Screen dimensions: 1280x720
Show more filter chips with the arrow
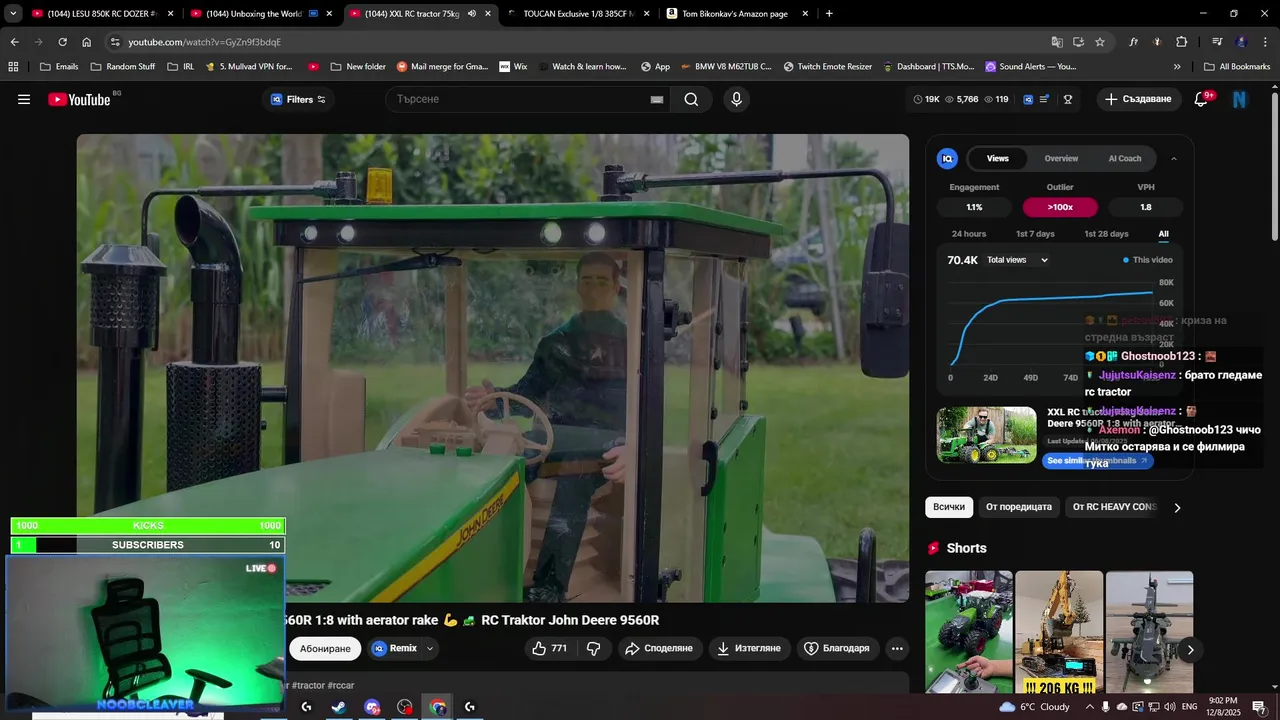[x=1177, y=507]
